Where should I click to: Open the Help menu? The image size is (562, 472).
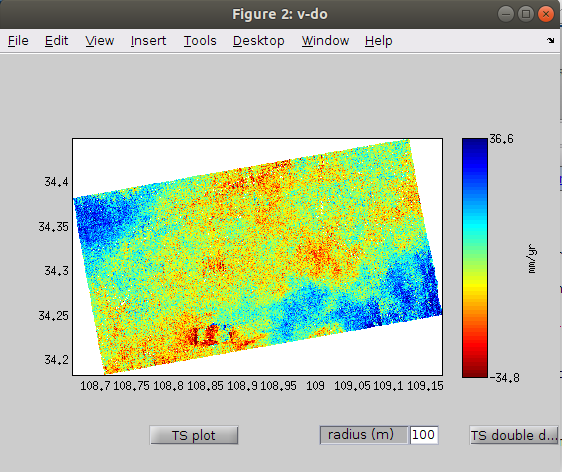coord(378,41)
